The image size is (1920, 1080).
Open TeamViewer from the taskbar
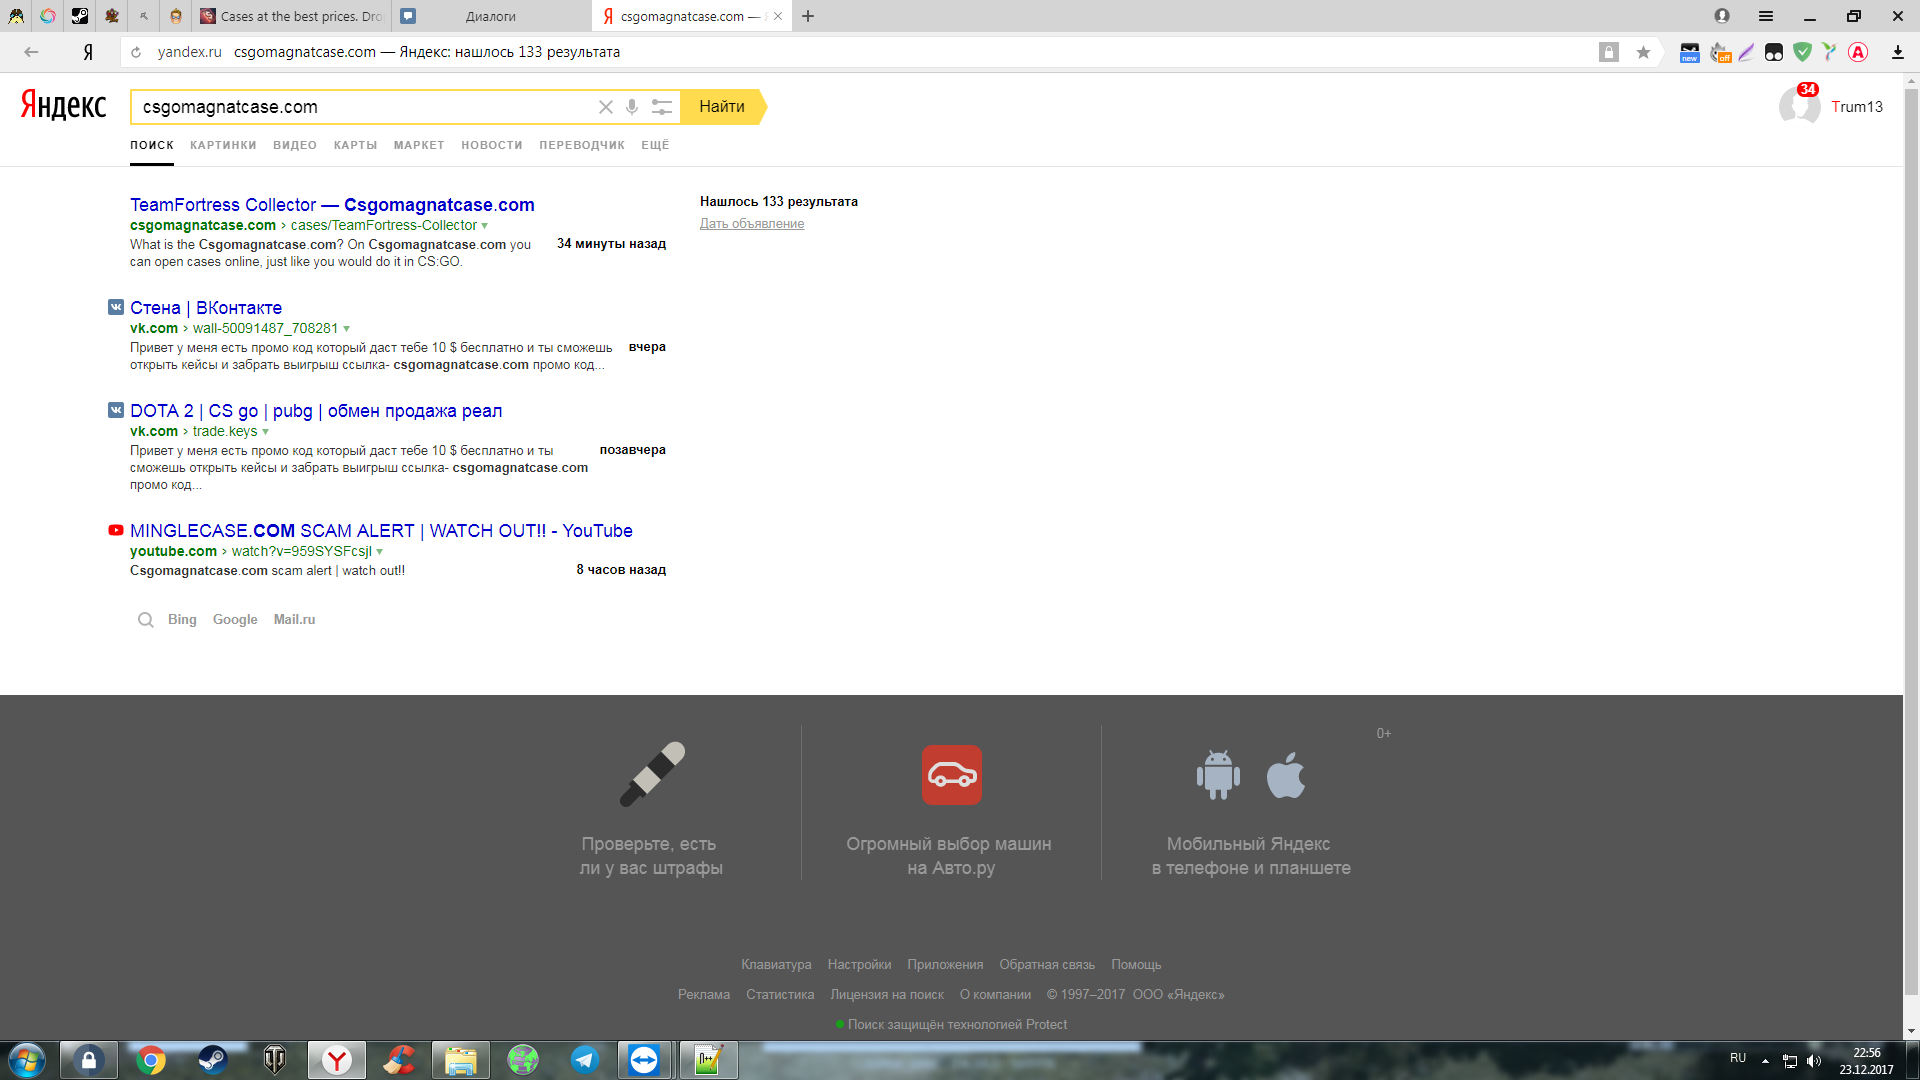tap(644, 1060)
